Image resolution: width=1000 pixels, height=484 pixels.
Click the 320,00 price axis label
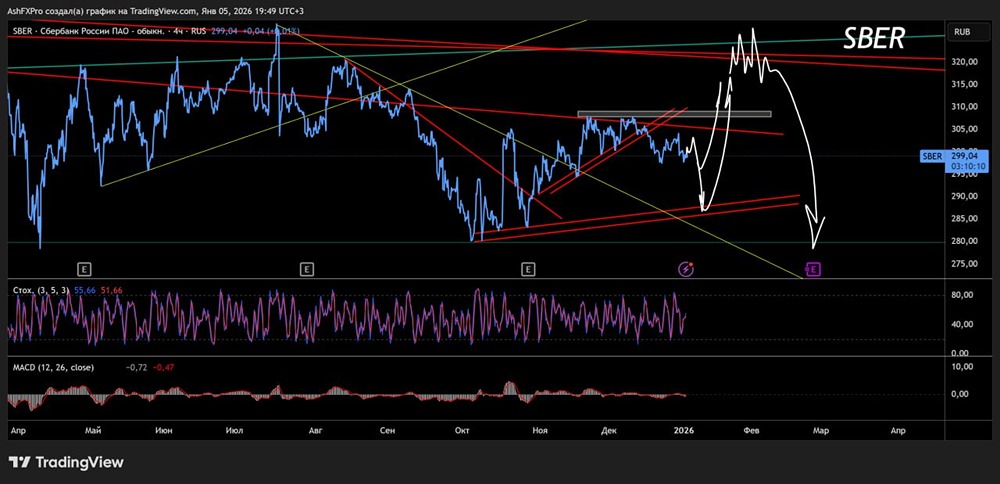963,62
